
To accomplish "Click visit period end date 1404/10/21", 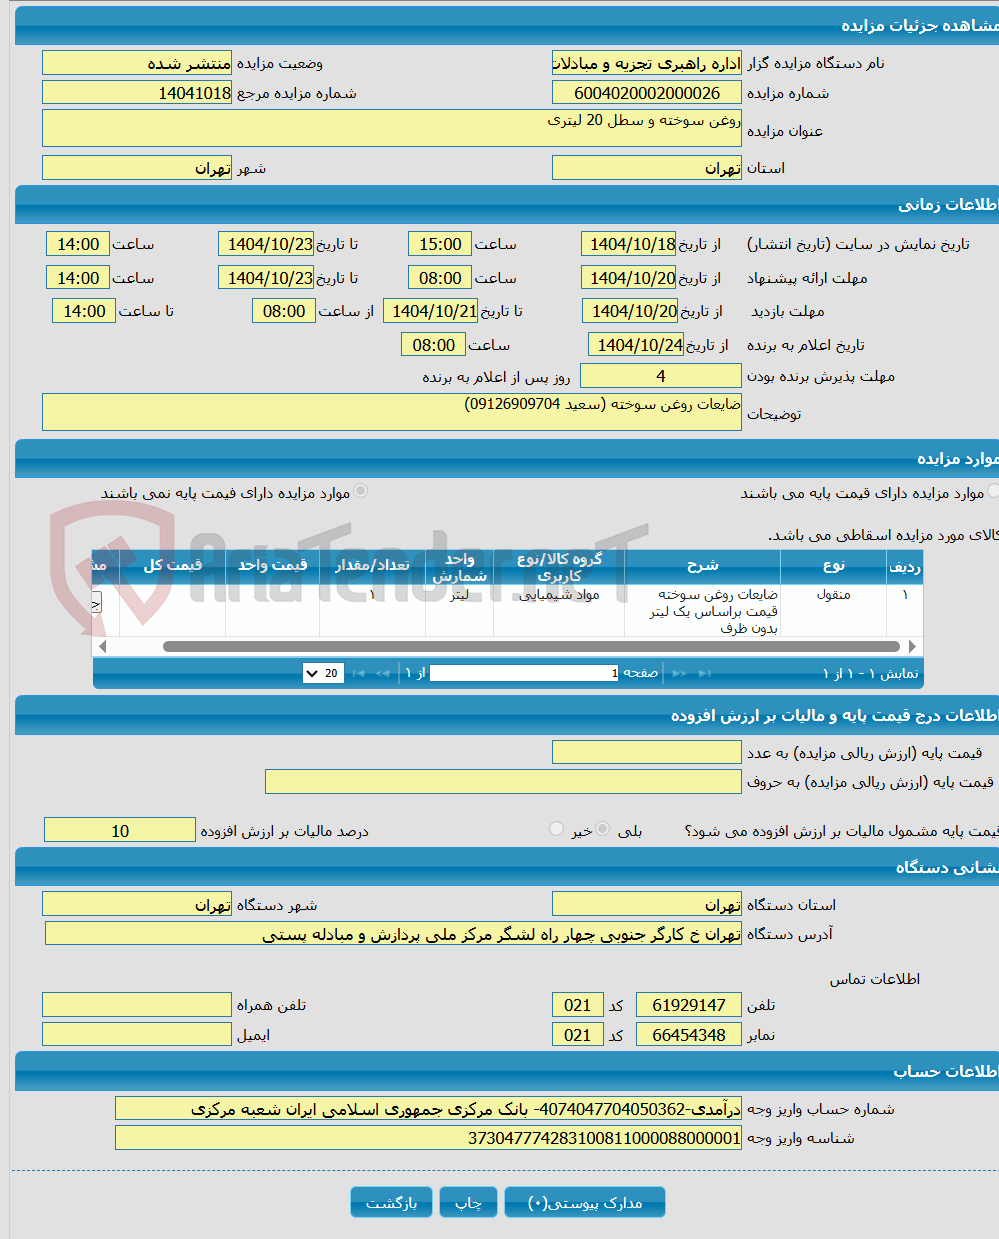I will 431,311.
